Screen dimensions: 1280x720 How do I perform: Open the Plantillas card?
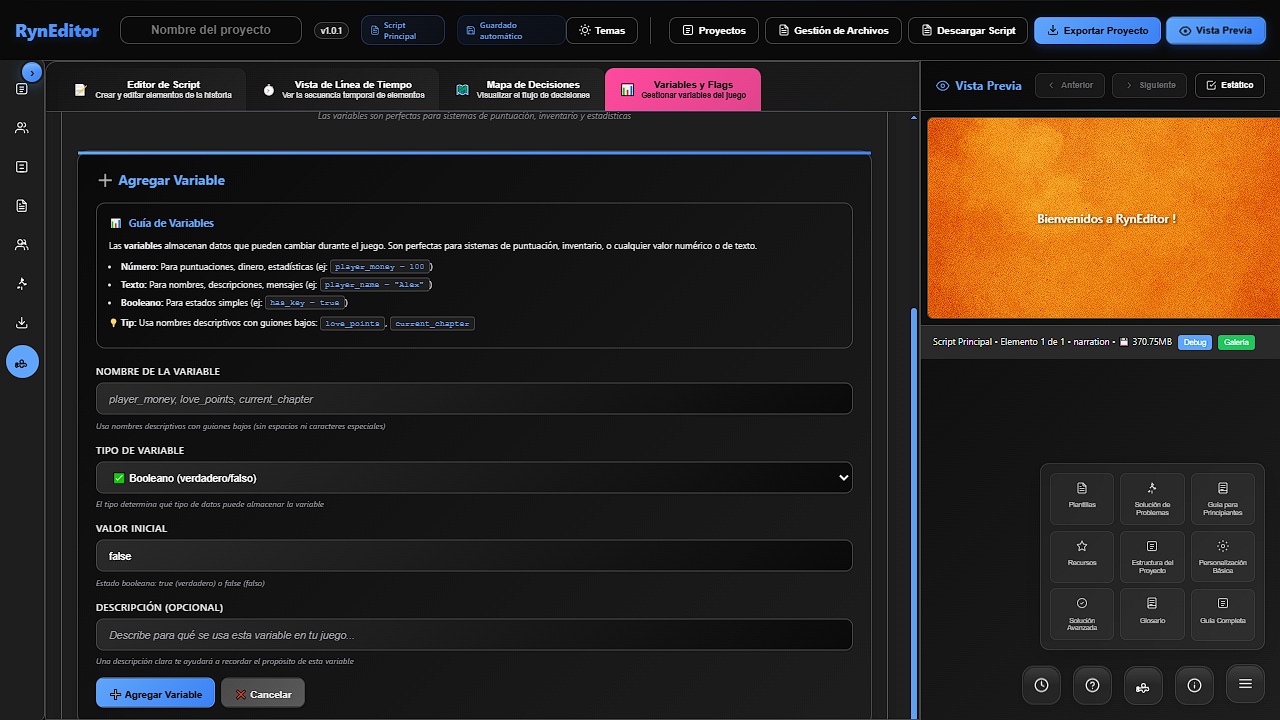(1082, 498)
